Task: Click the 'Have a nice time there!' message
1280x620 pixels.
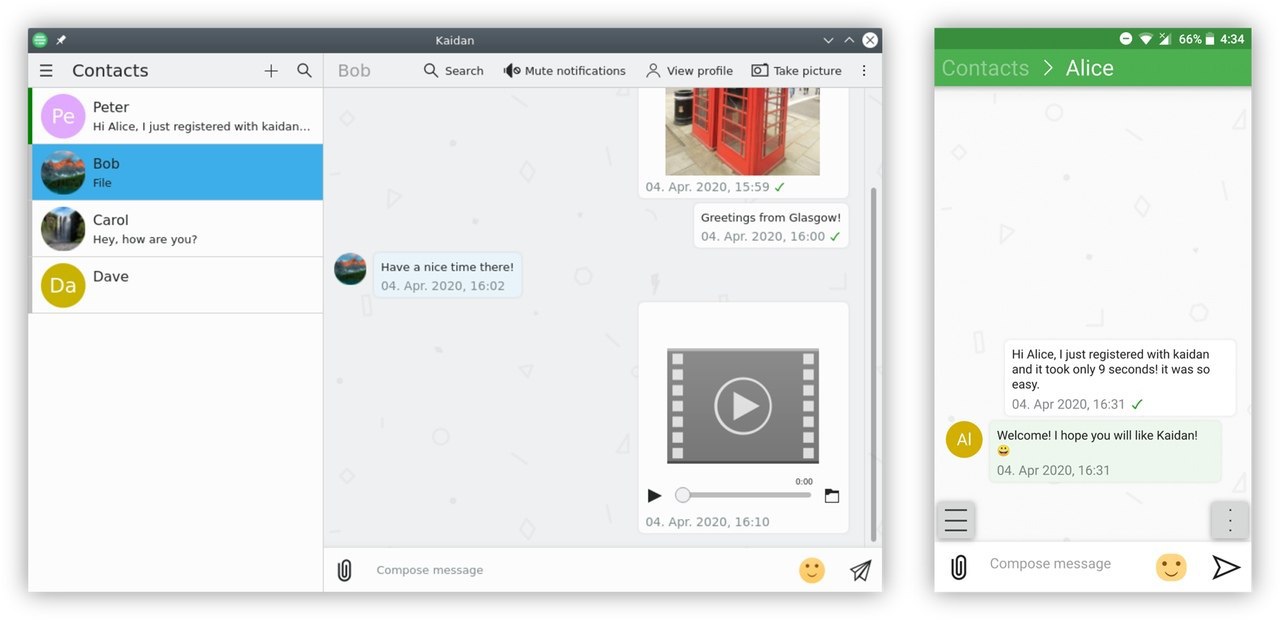Action: 447,275
